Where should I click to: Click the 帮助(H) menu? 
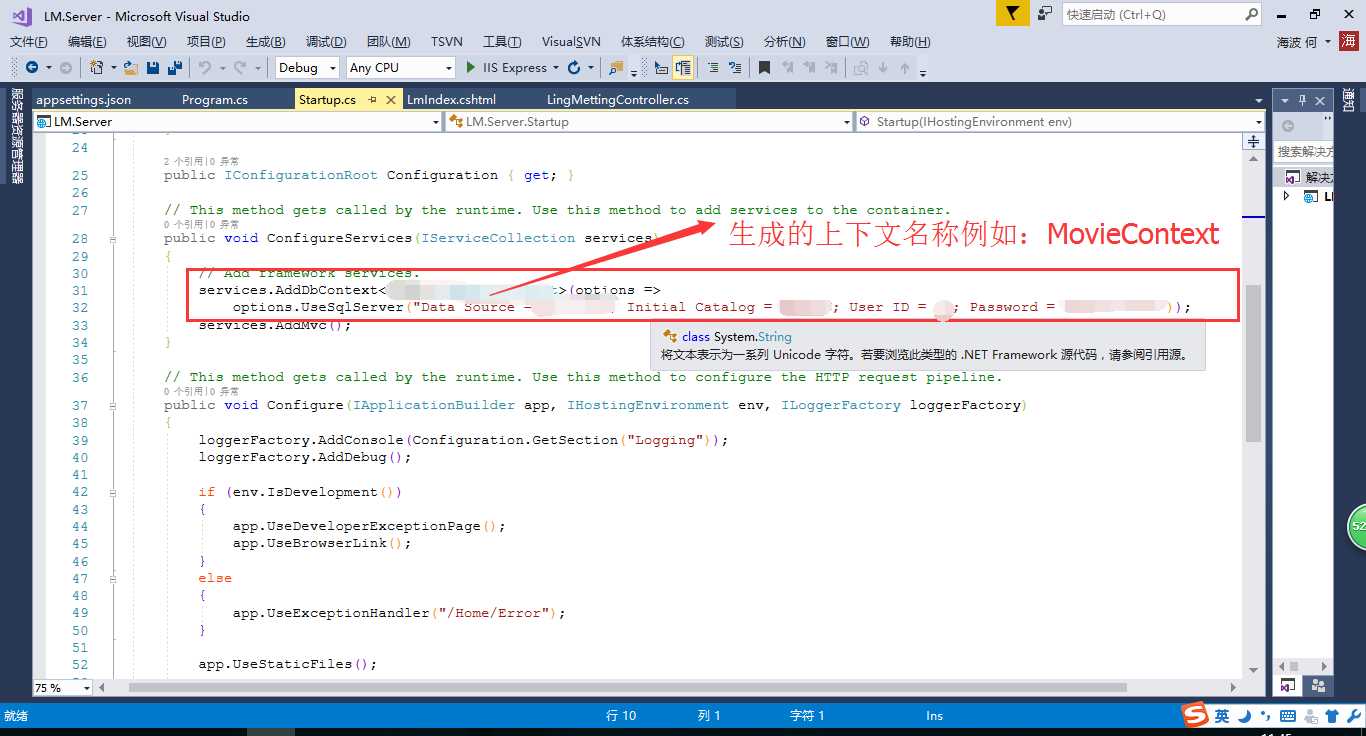click(x=910, y=41)
